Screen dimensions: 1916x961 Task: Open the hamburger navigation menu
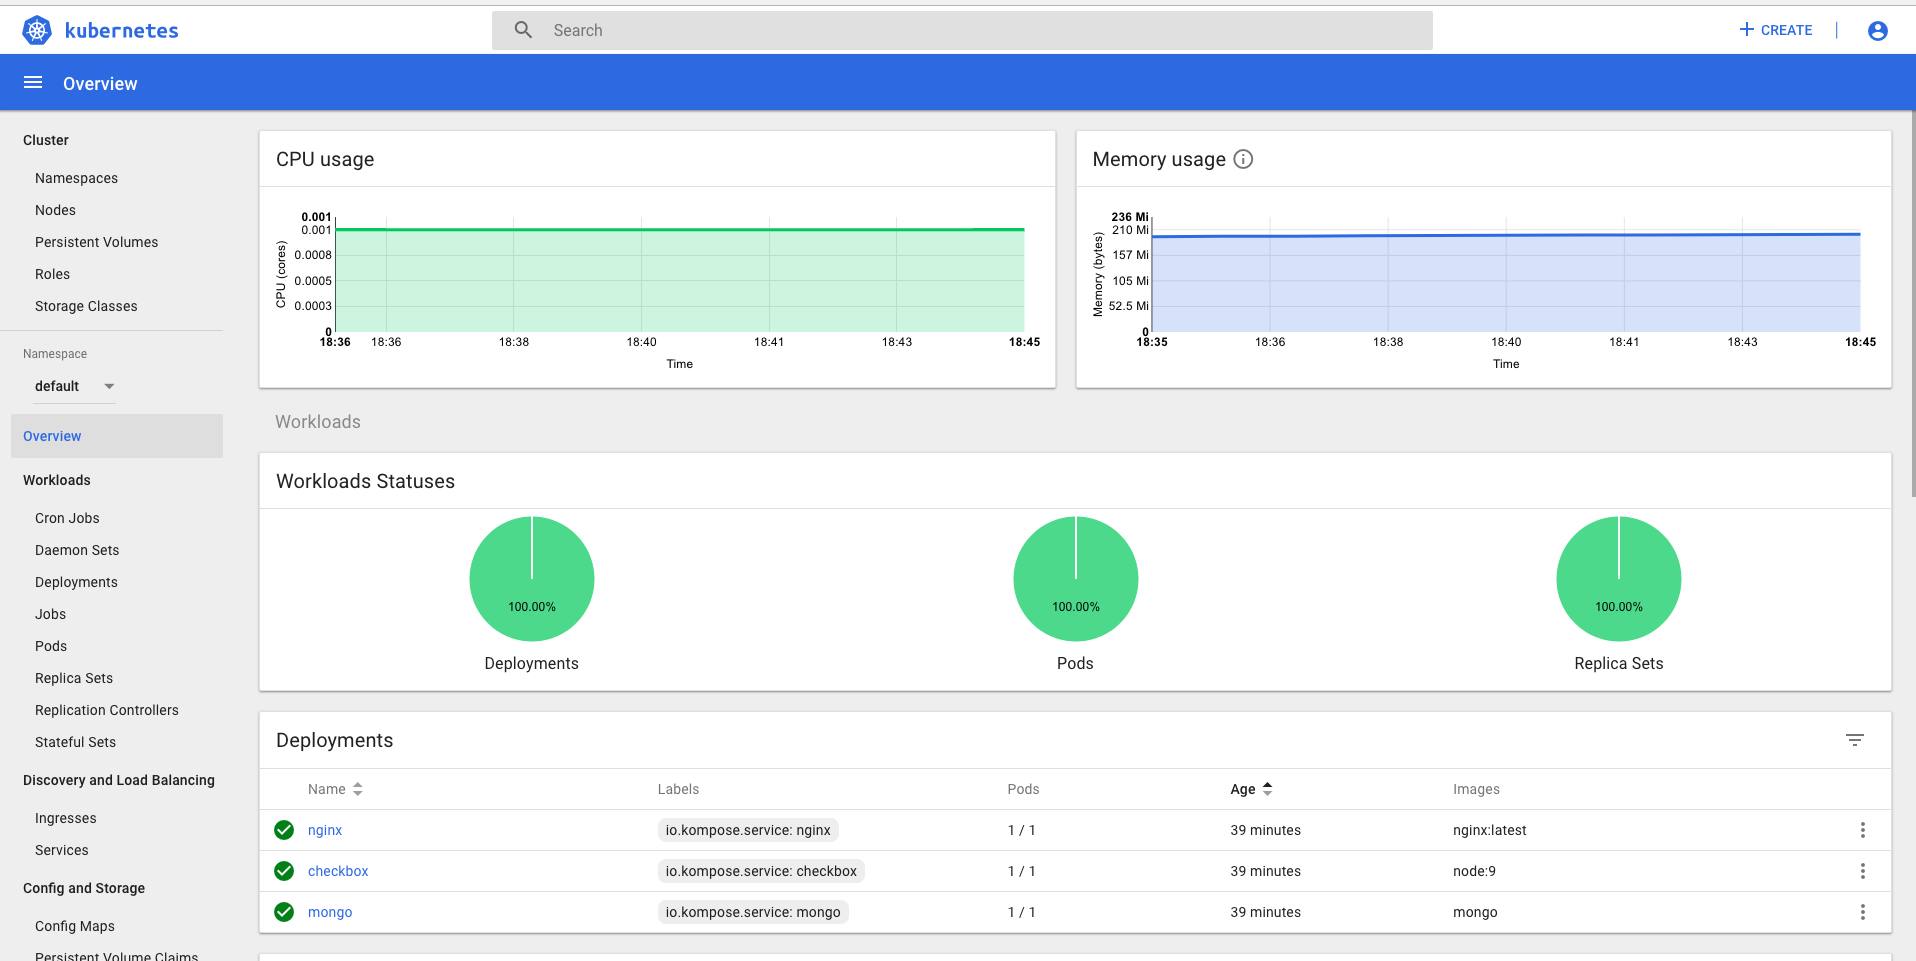[33, 83]
